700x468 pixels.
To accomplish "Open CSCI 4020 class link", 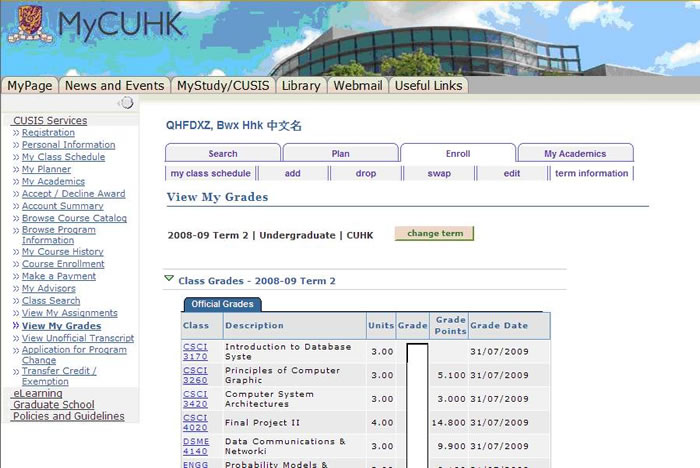I will pyautogui.click(x=195, y=422).
